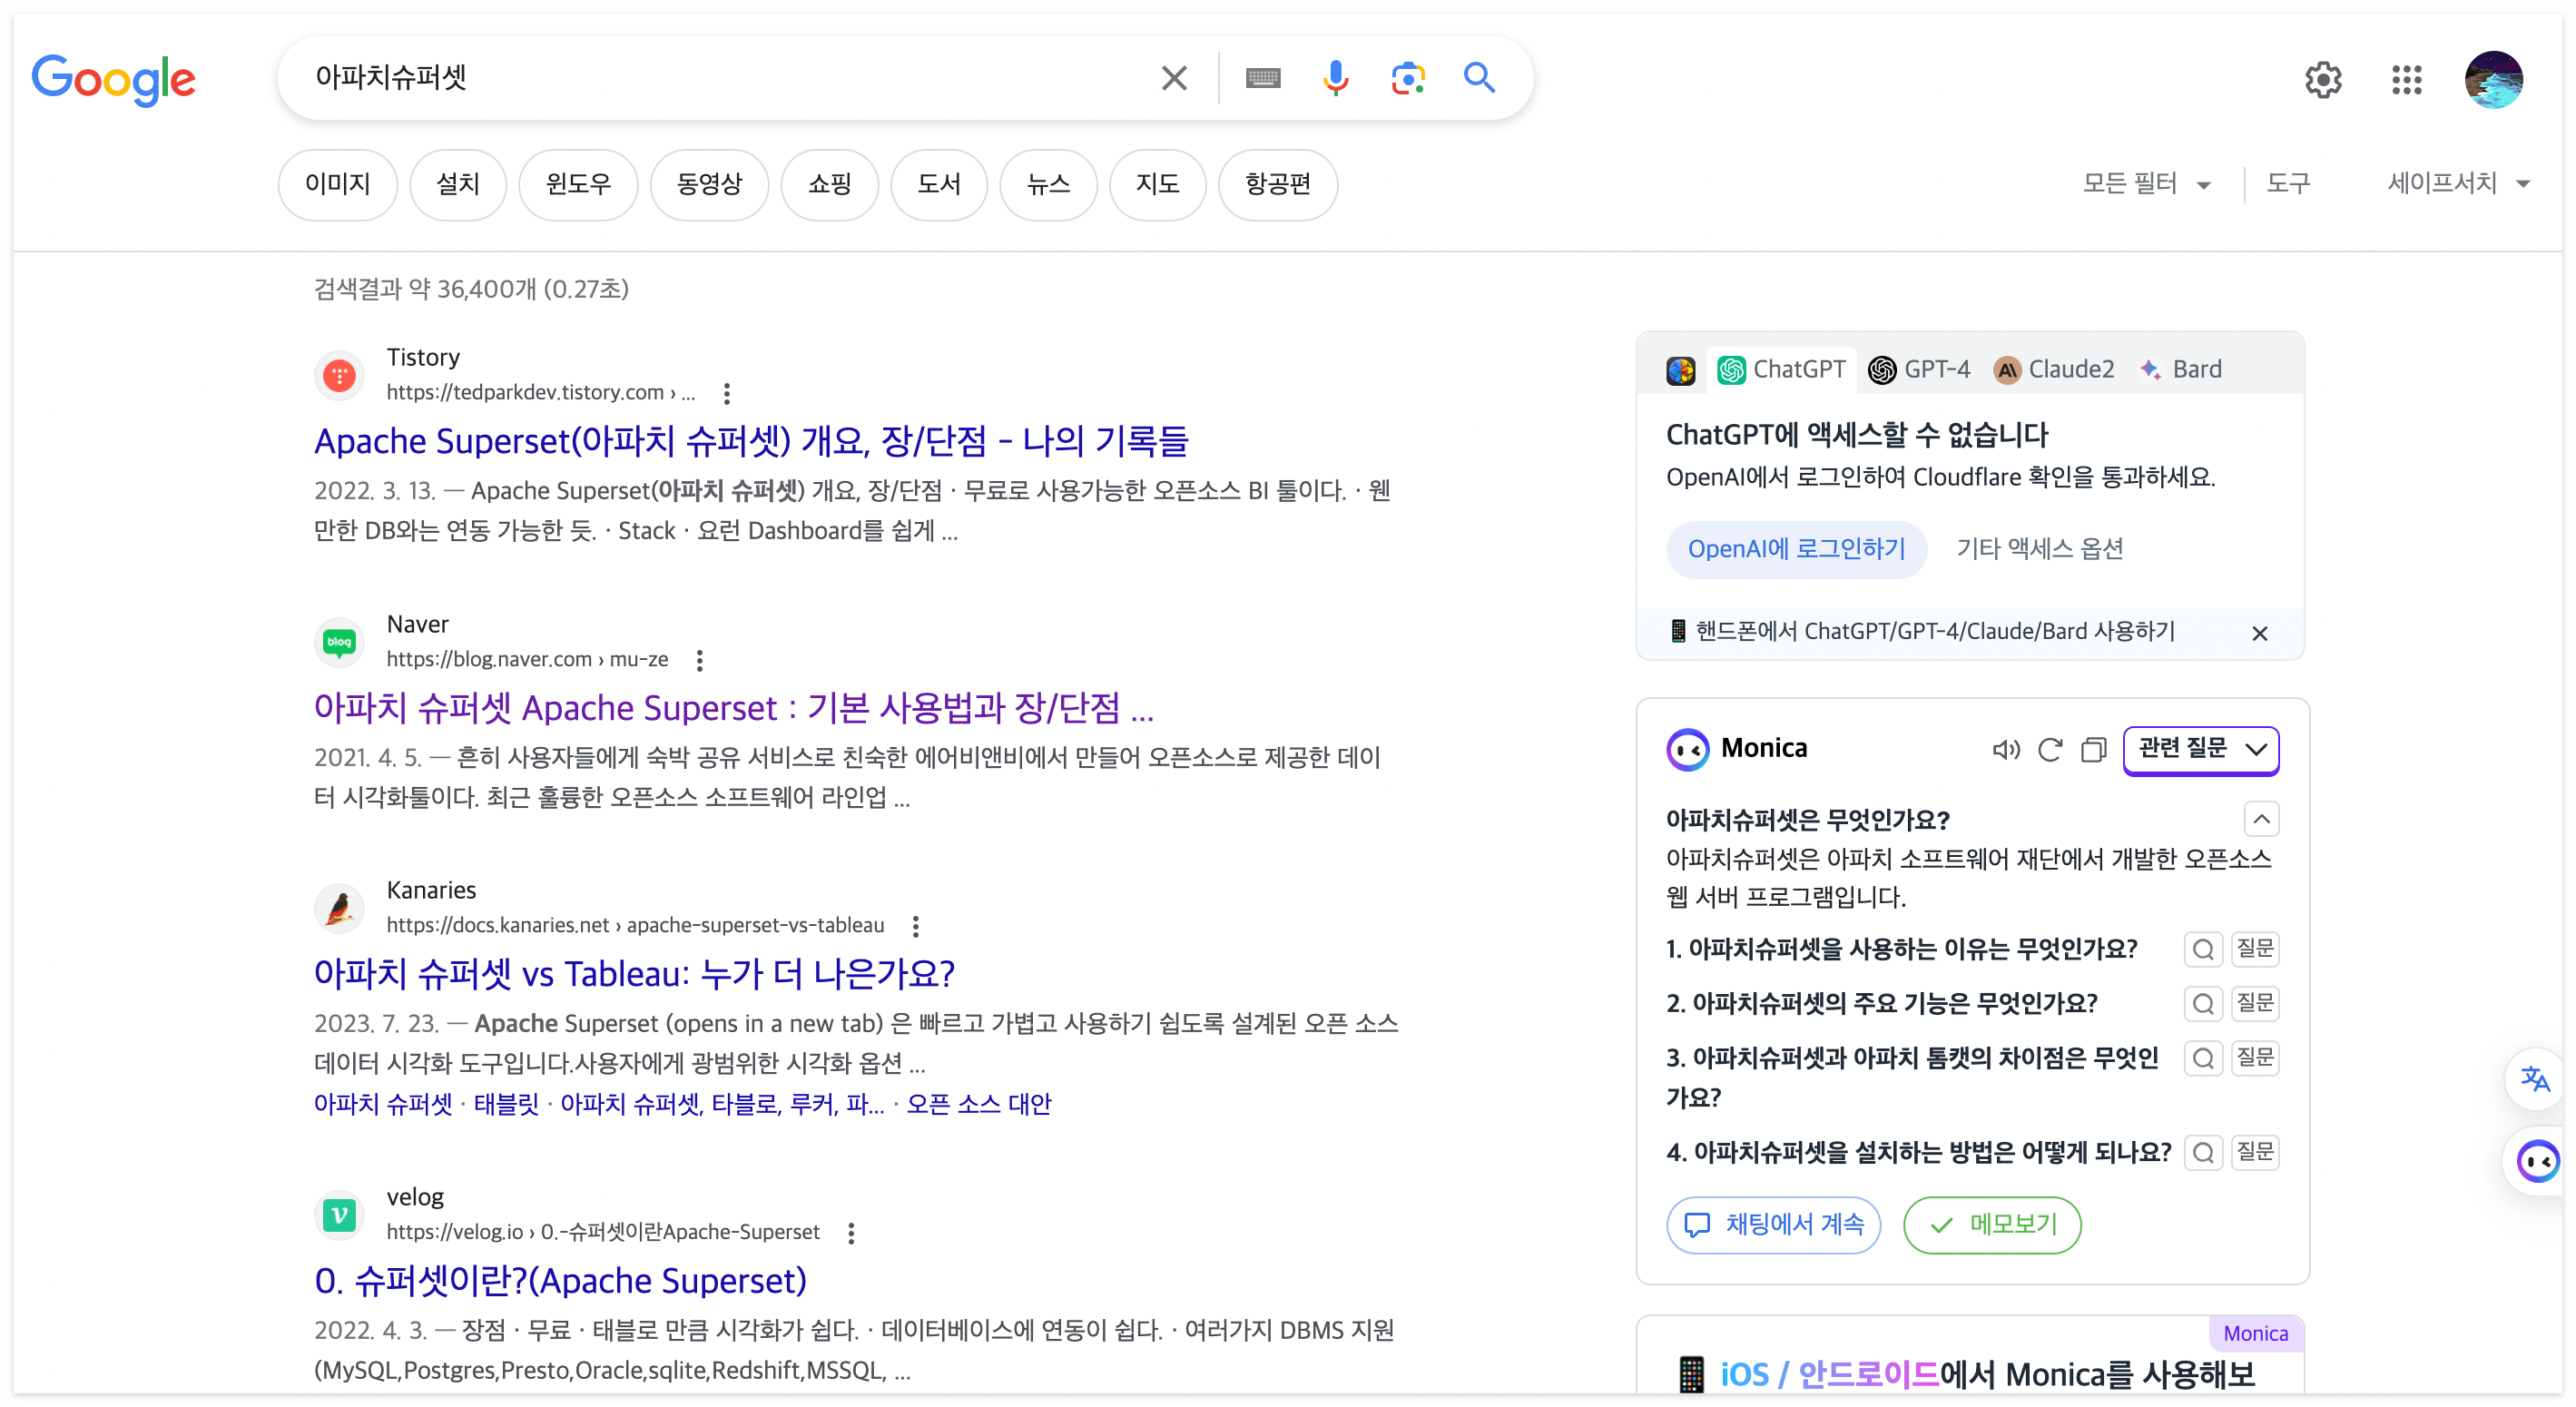Select the 설치 filter chip
2576x1407 pixels.
click(x=458, y=184)
